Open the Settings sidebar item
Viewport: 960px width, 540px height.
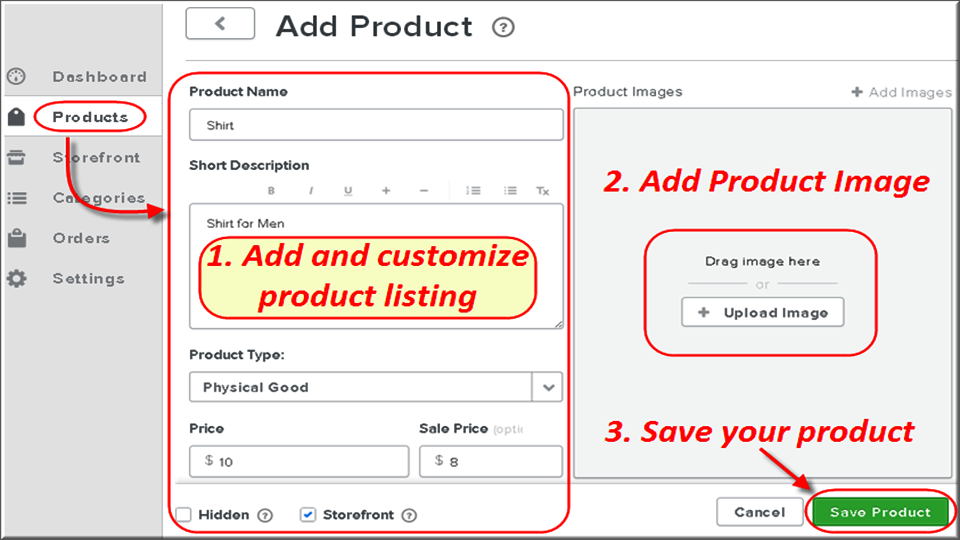[x=88, y=279]
